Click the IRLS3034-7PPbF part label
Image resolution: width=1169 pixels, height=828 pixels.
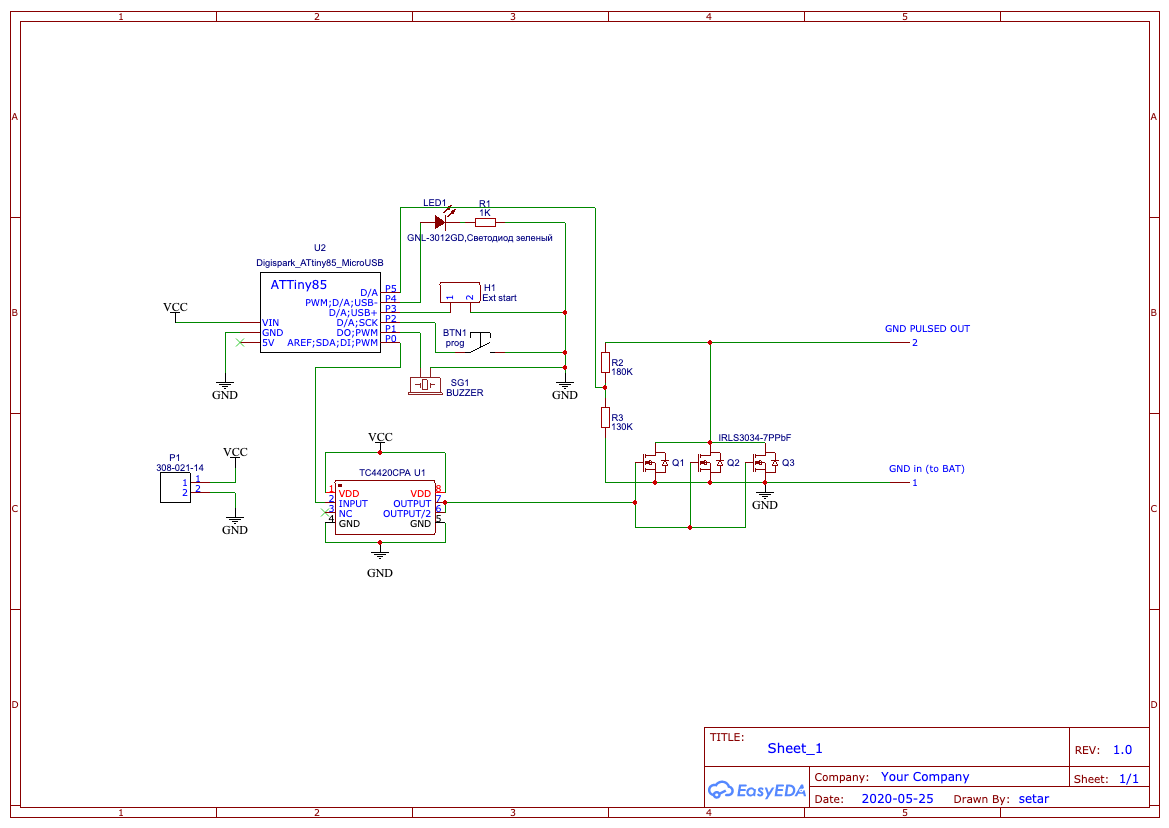(754, 437)
